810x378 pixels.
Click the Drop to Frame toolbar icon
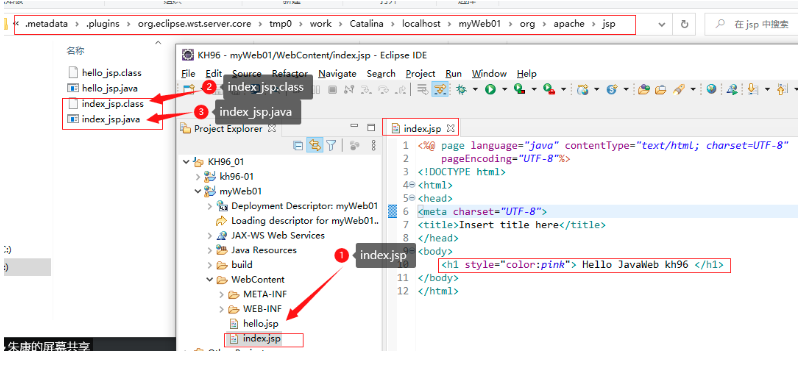(423, 89)
